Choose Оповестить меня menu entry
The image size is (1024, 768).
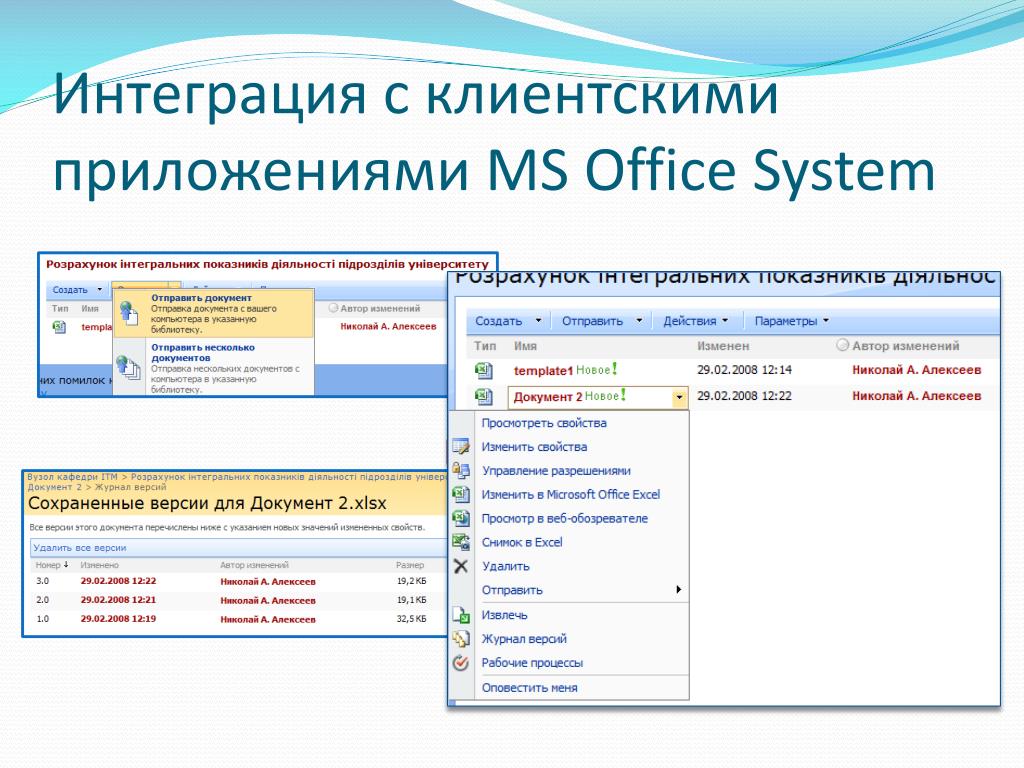coord(529,688)
